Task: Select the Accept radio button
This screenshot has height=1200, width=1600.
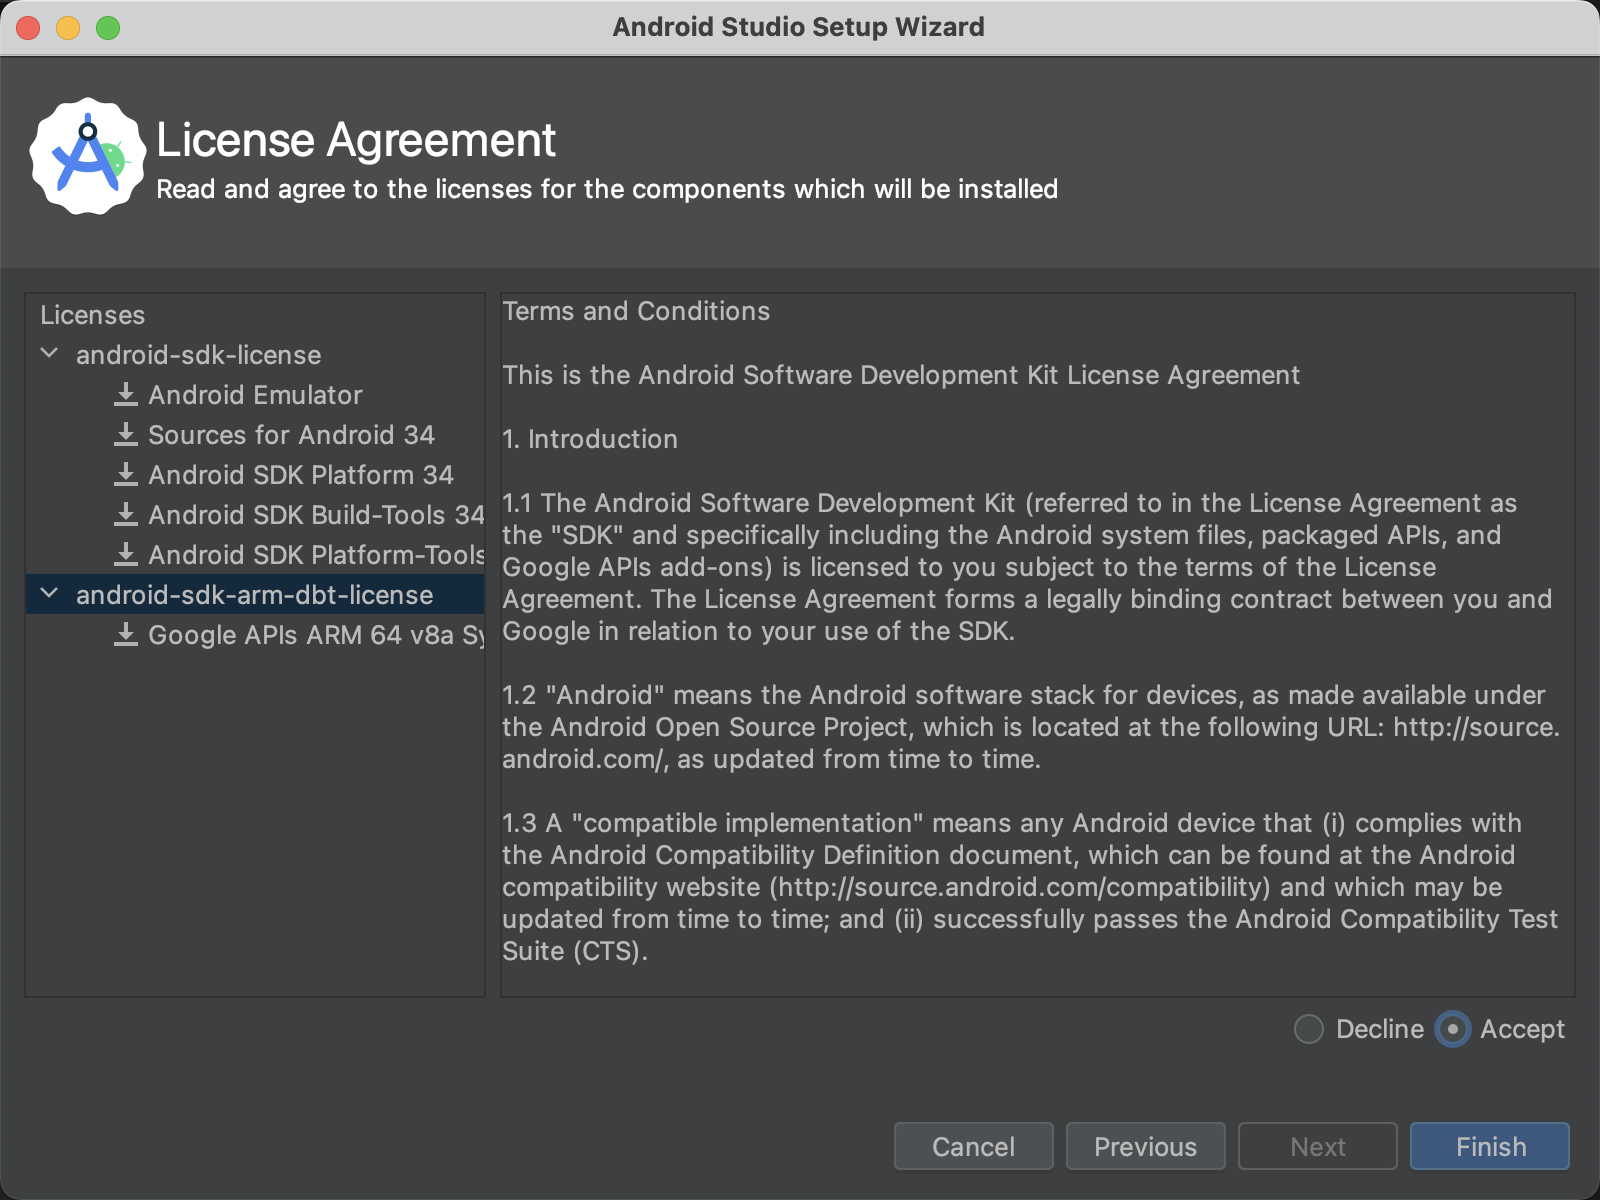Action: 1453,1029
